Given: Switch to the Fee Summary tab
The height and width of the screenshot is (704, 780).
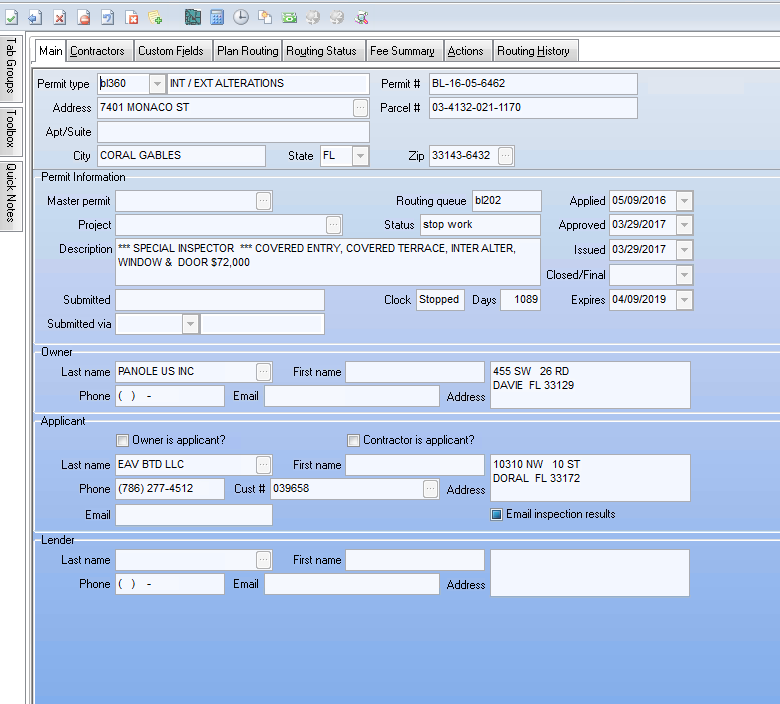Looking at the screenshot, I should coord(402,51).
